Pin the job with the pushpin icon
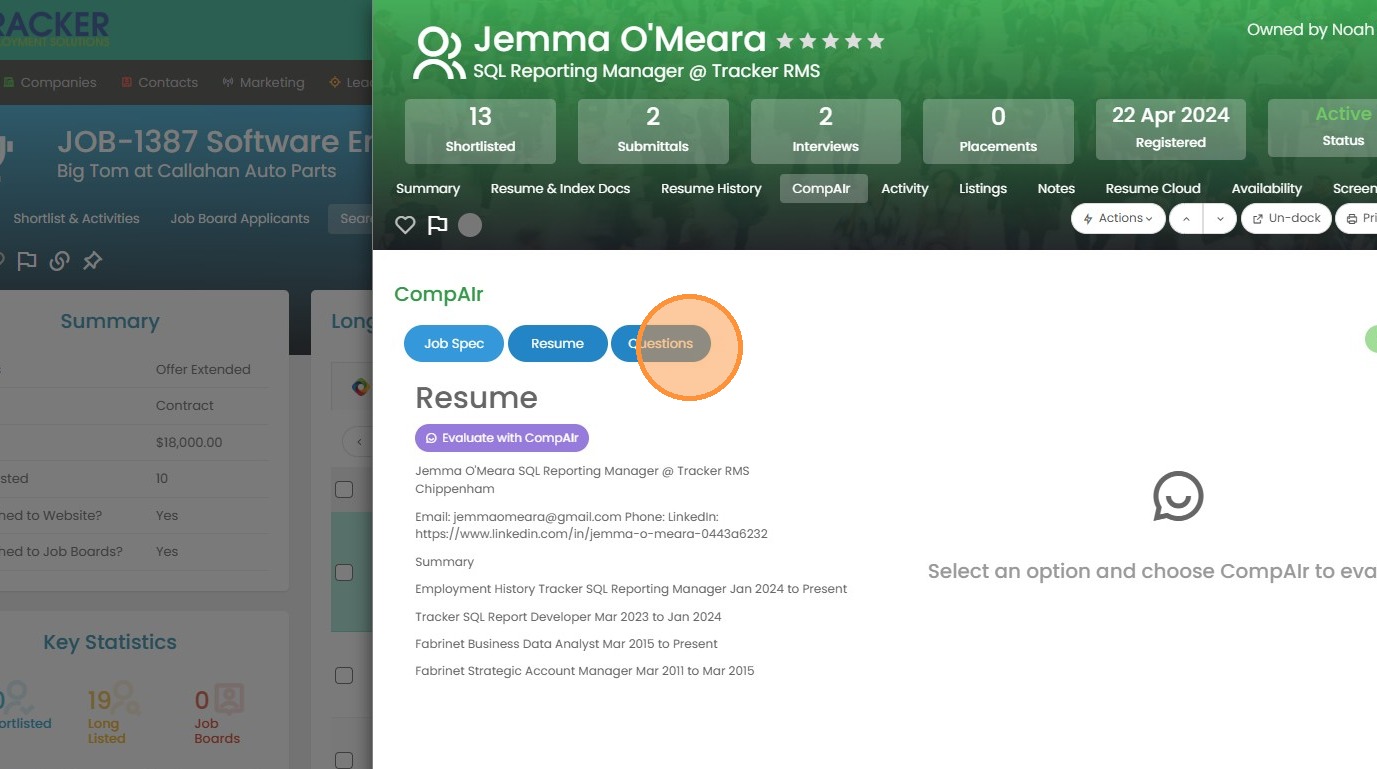This screenshot has width=1377, height=769. [93, 261]
